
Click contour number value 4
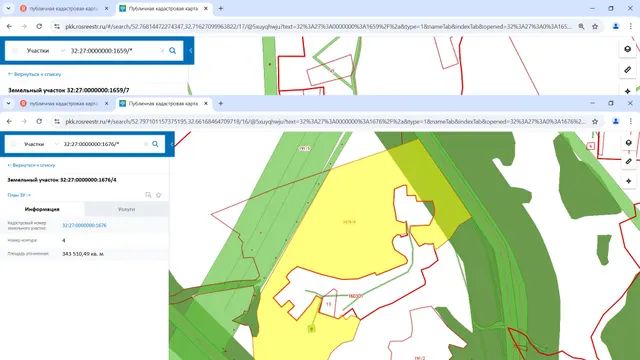[x=64, y=240]
